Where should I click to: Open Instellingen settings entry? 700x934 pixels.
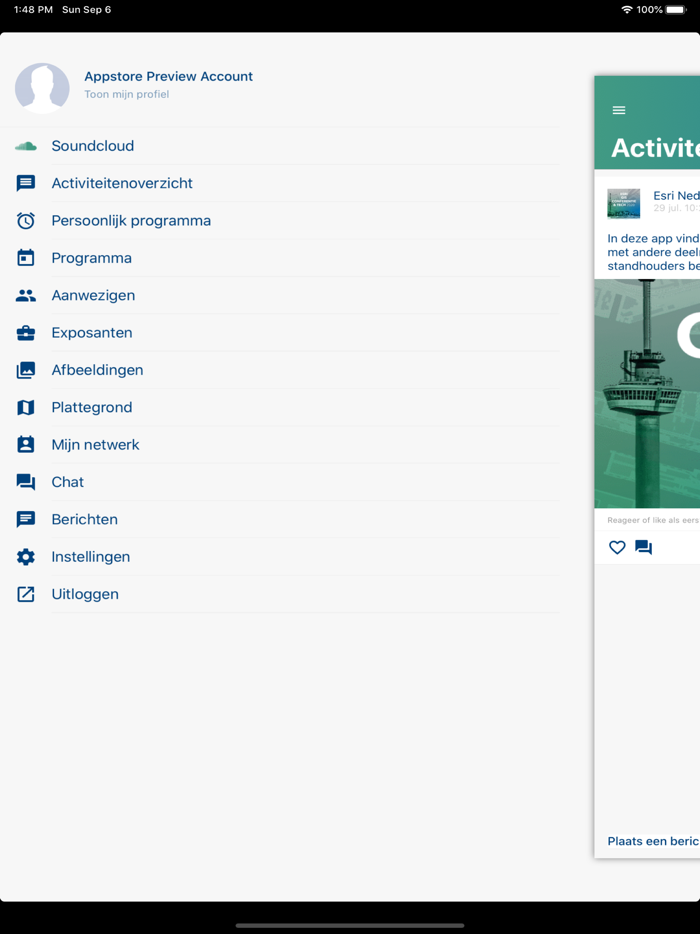tap(91, 557)
